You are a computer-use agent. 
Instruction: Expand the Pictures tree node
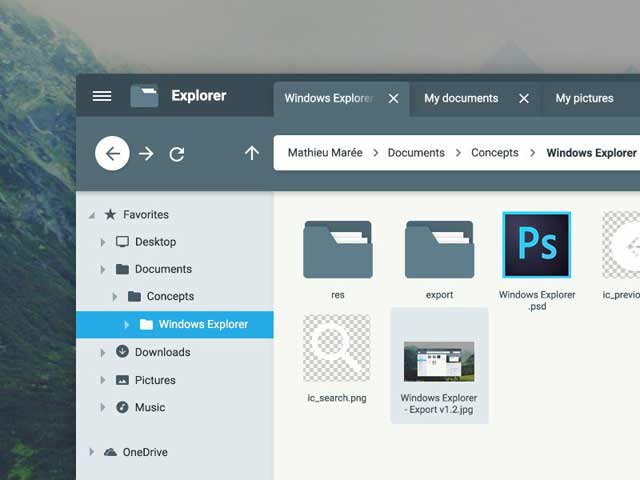click(x=103, y=380)
